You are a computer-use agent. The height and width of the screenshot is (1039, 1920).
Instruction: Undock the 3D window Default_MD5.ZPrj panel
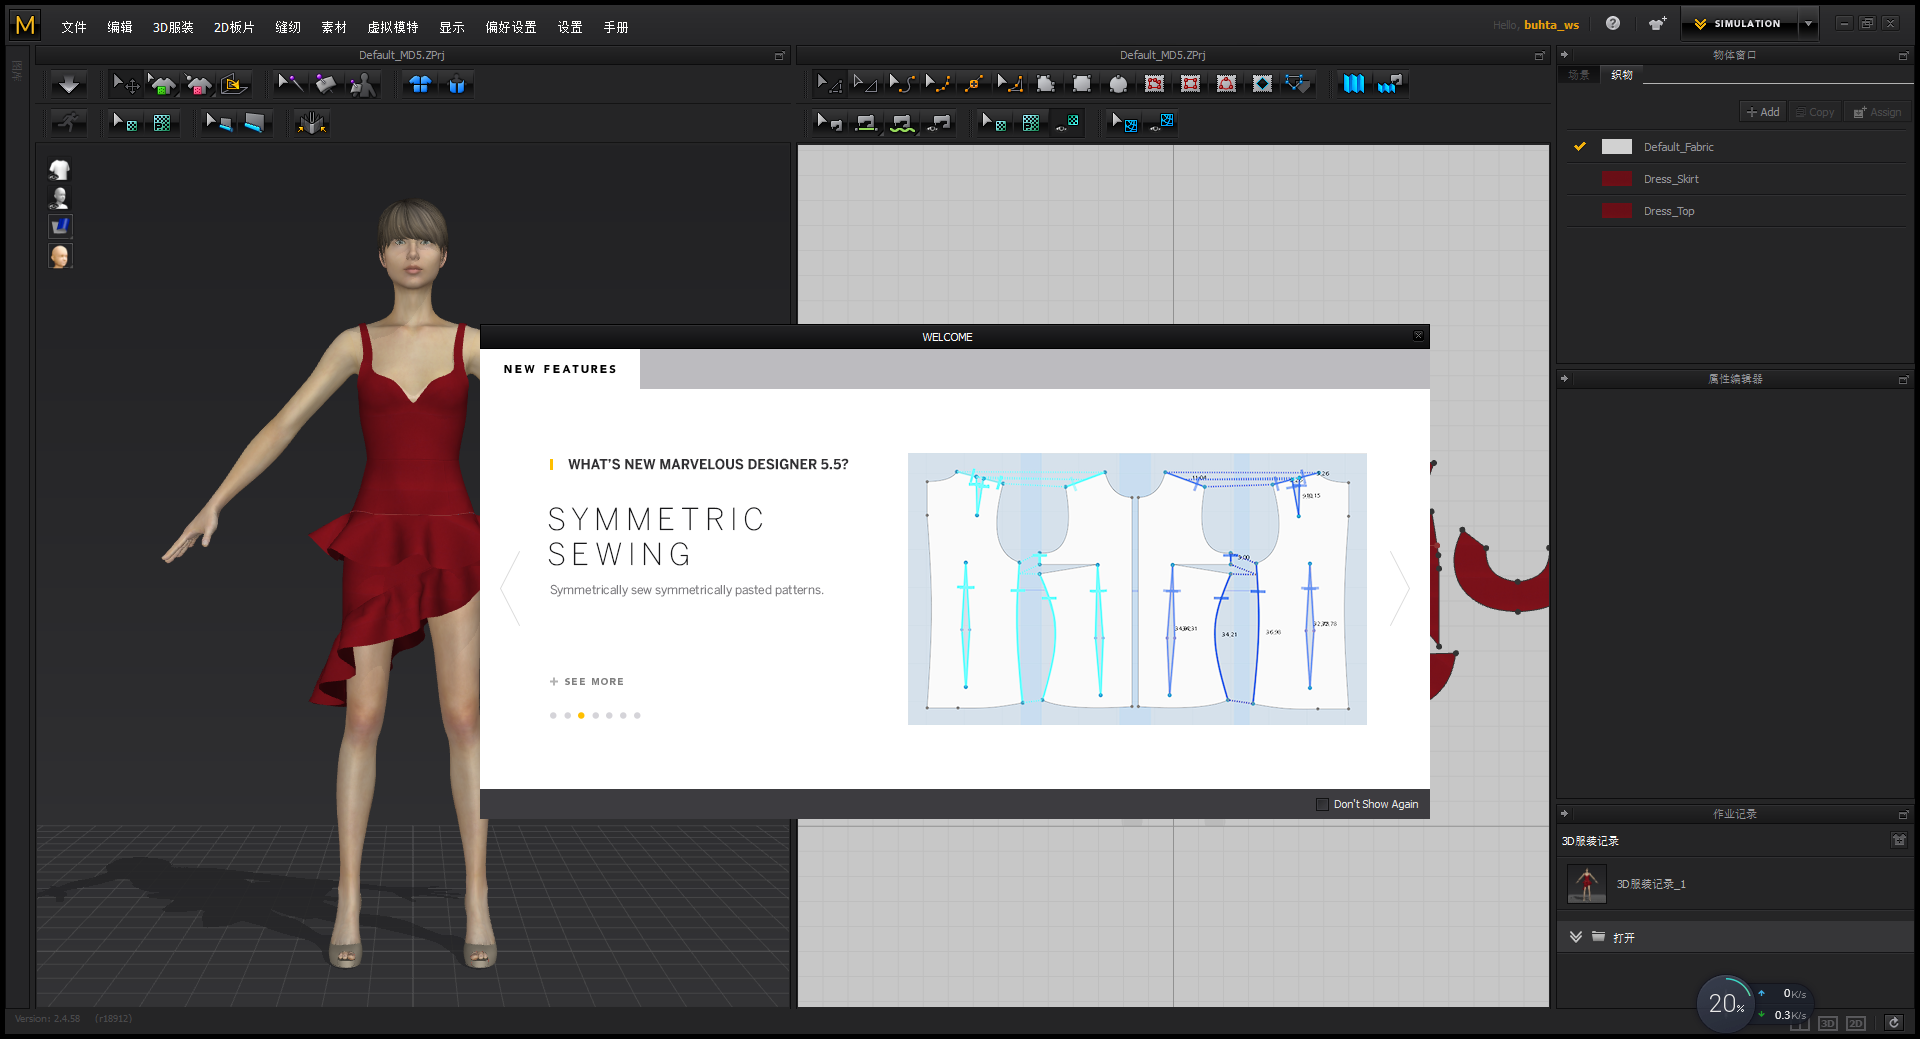click(779, 56)
